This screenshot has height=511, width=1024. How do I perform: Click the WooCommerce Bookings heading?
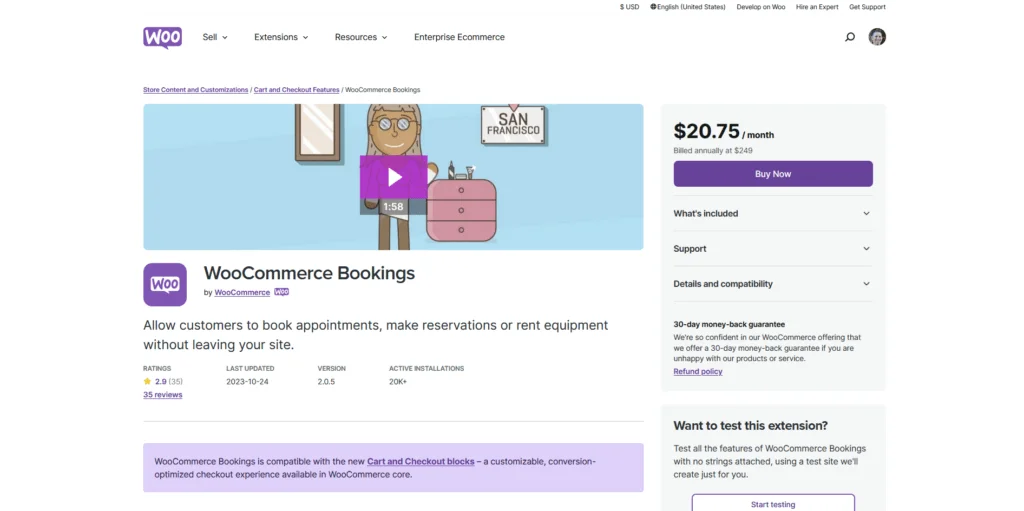coord(309,273)
